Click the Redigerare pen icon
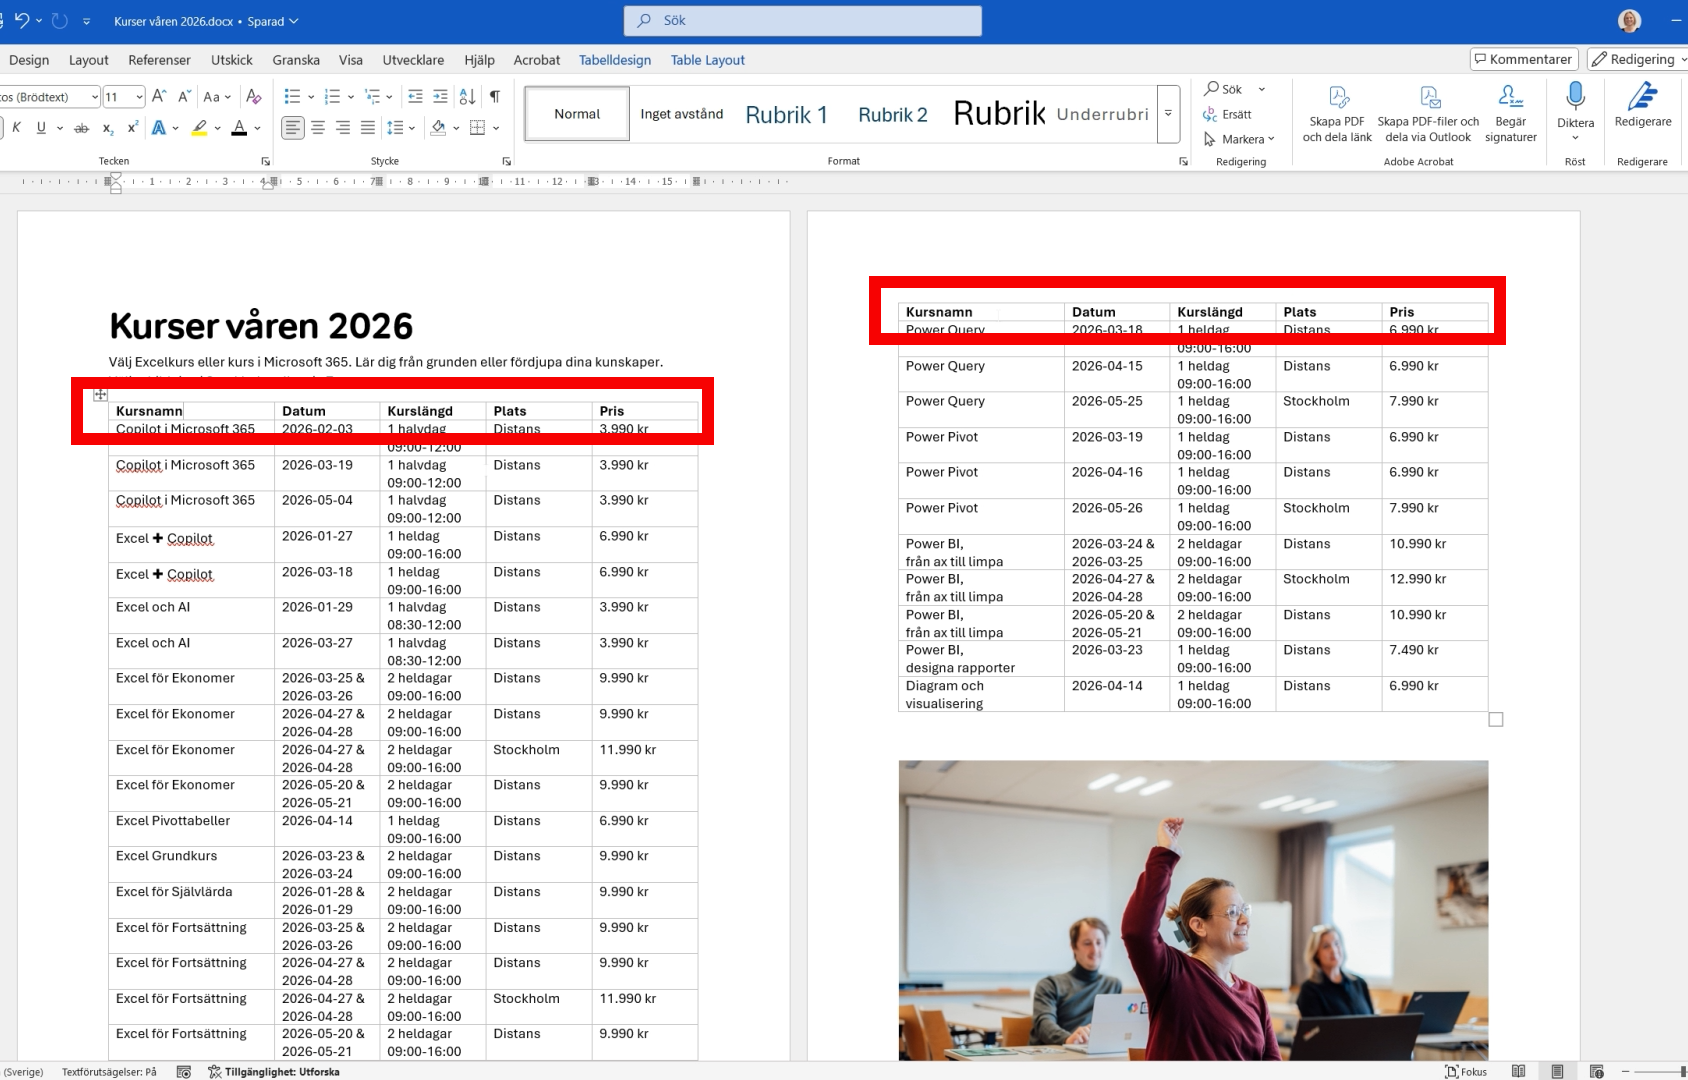1688x1080 pixels. click(1642, 98)
